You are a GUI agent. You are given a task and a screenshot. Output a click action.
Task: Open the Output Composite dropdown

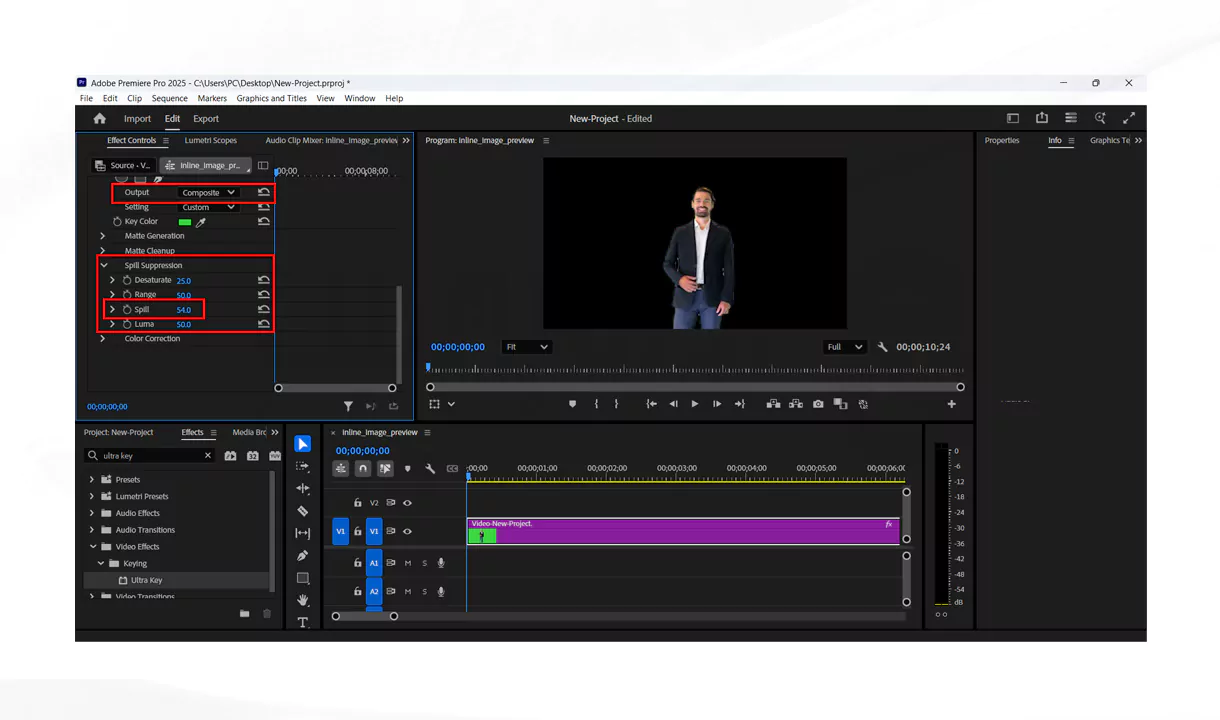(x=208, y=192)
